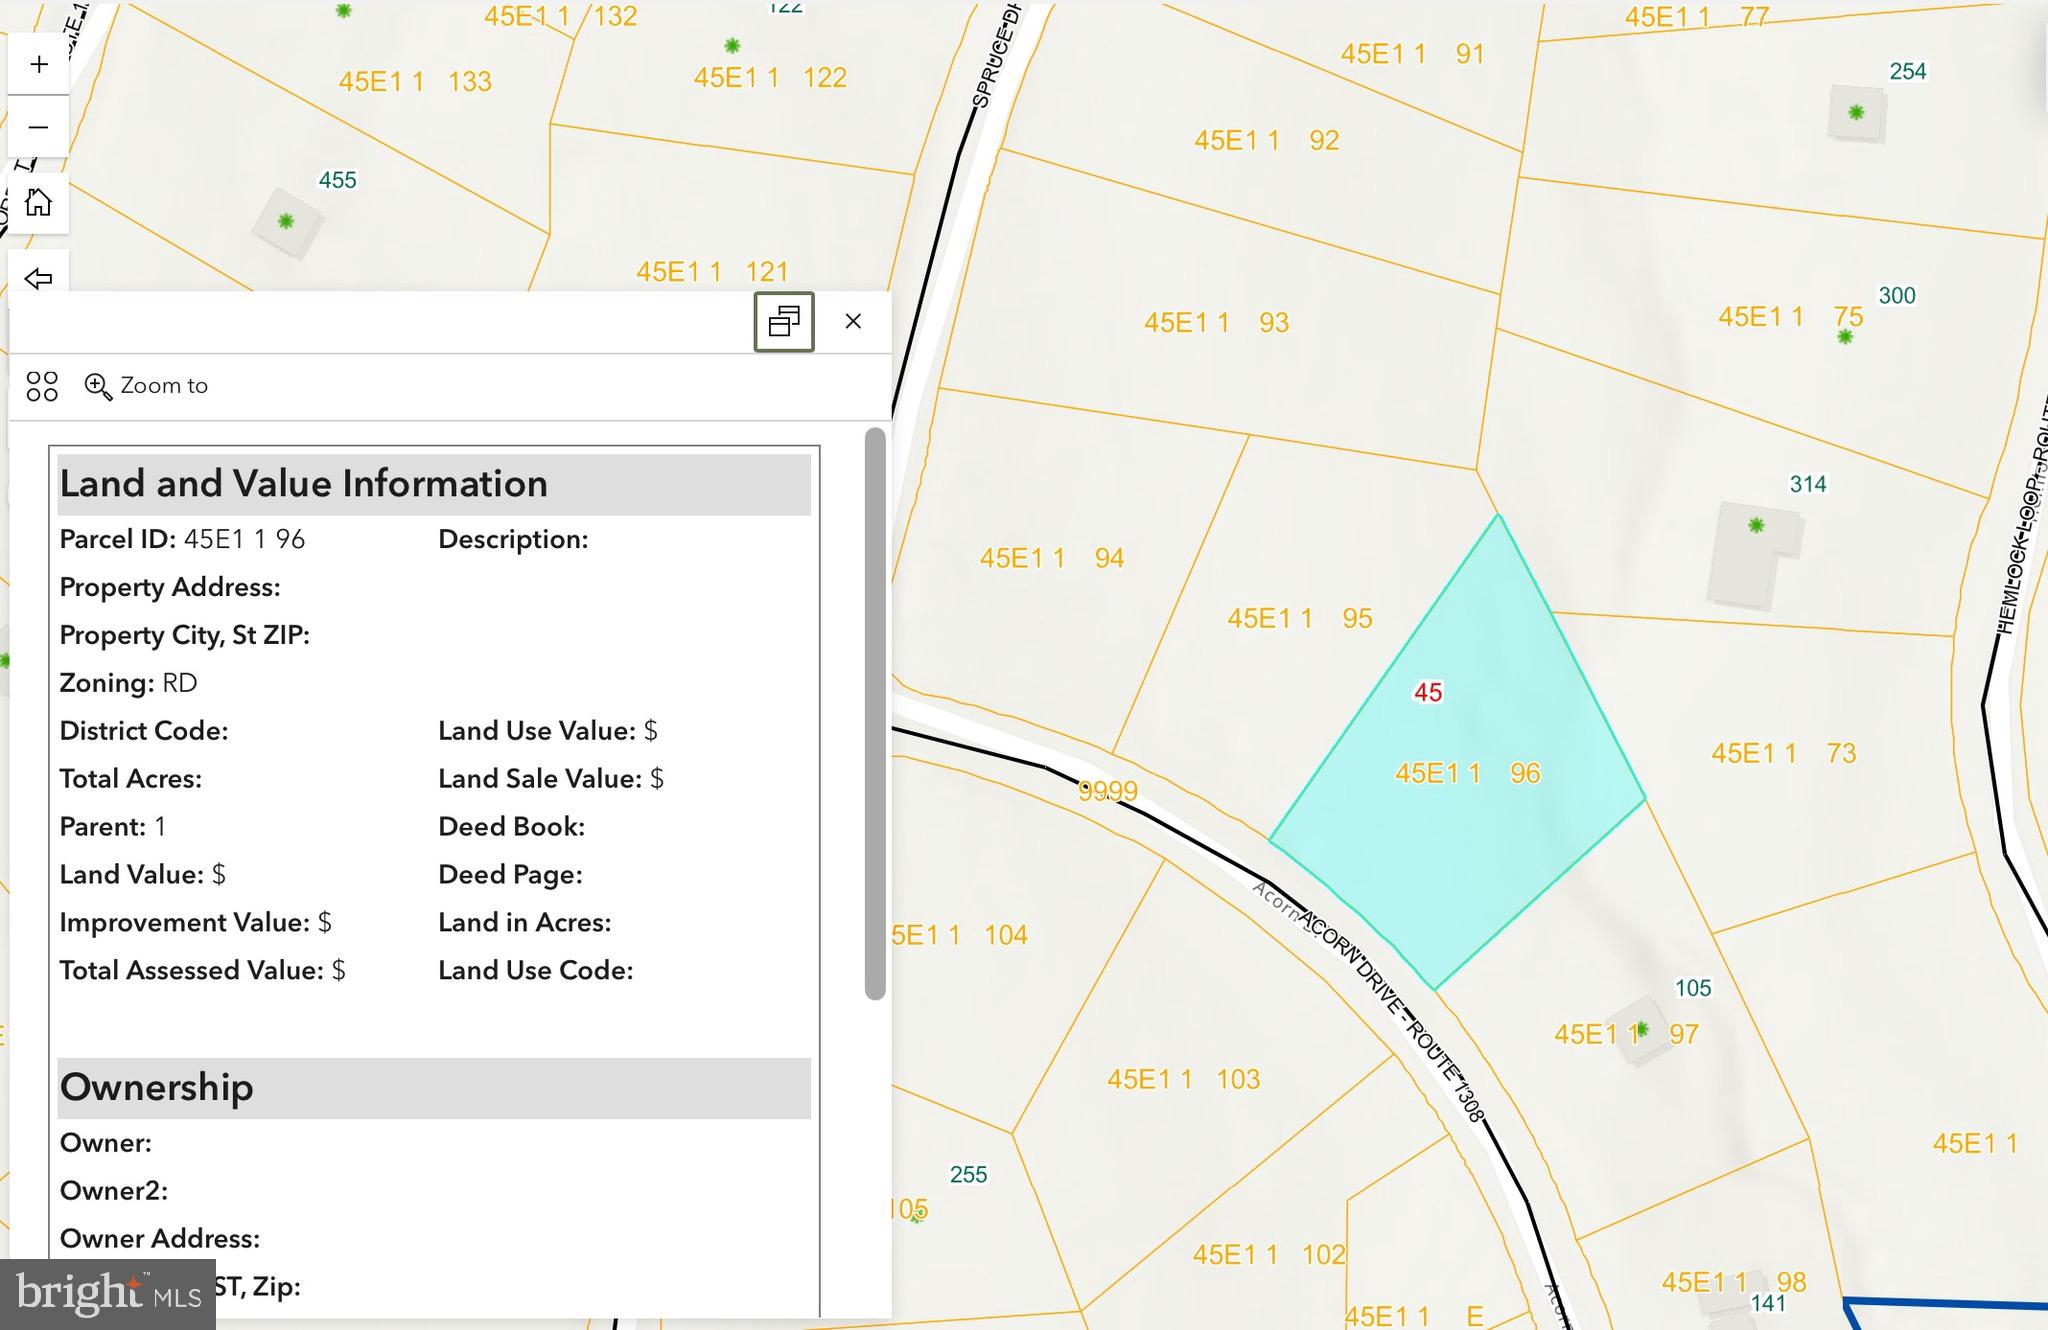Select parcel labeled 45E1 1 122
Screen dimensions: 2048x1330
coord(770,78)
